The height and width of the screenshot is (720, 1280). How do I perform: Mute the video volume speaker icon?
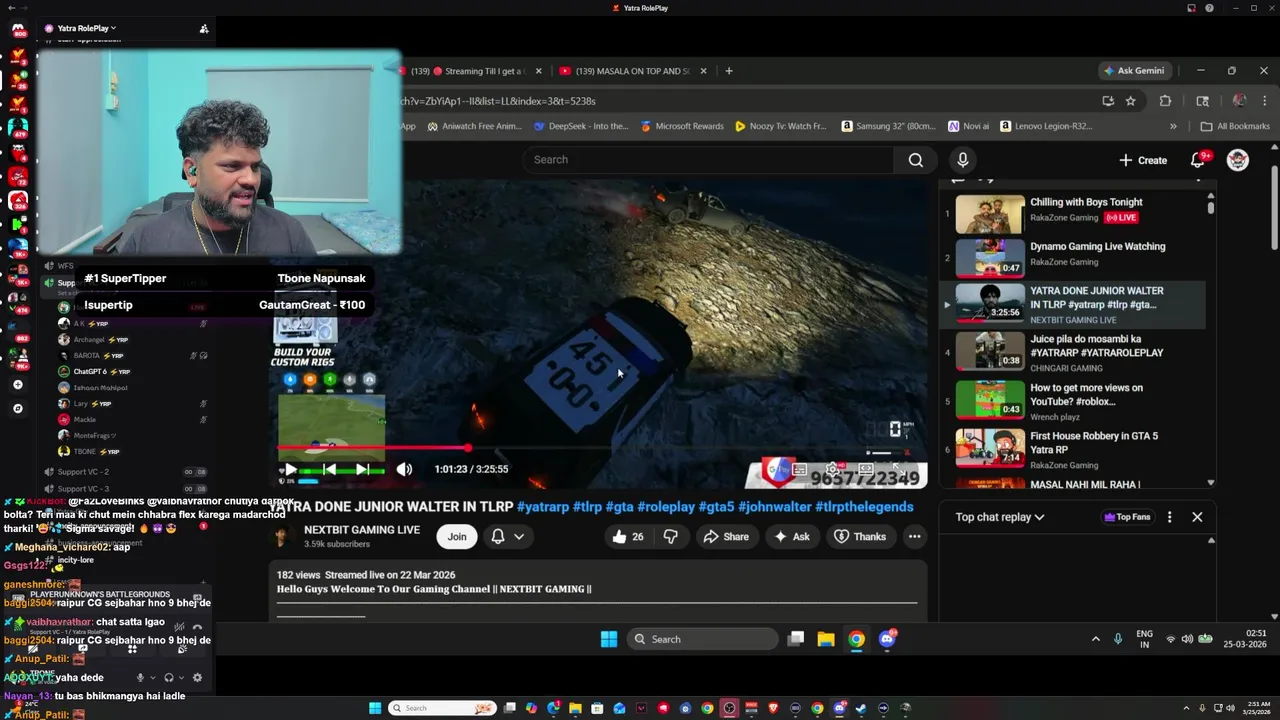point(404,469)
